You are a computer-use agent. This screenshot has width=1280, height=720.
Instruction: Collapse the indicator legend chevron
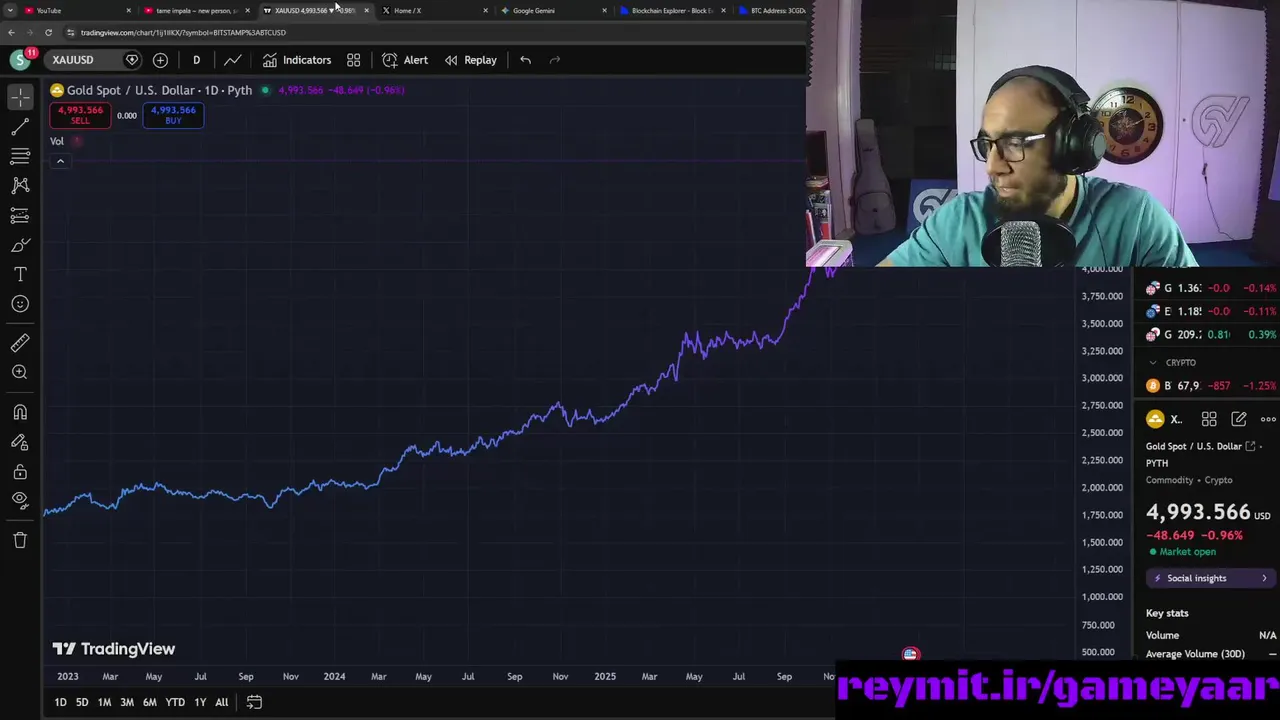click(60, 161)
